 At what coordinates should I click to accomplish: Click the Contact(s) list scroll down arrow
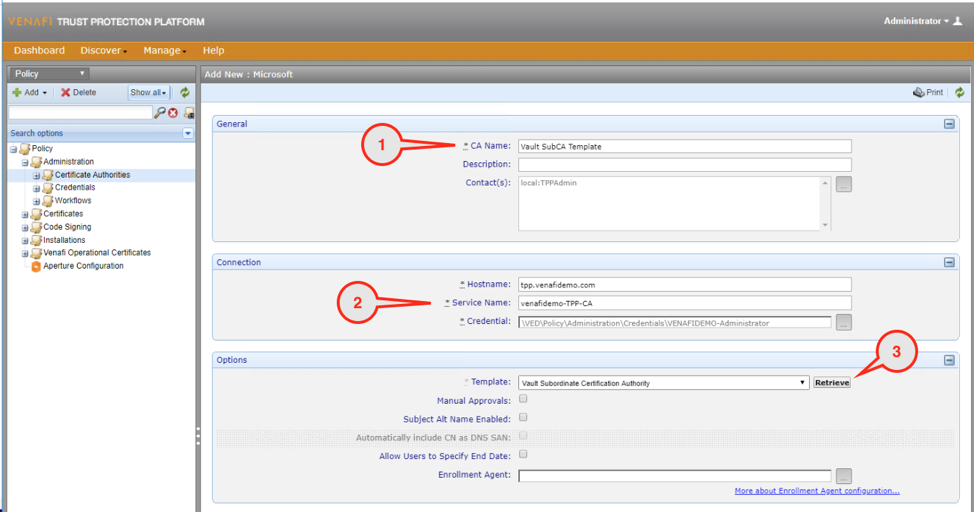click(x=825, y=225)
